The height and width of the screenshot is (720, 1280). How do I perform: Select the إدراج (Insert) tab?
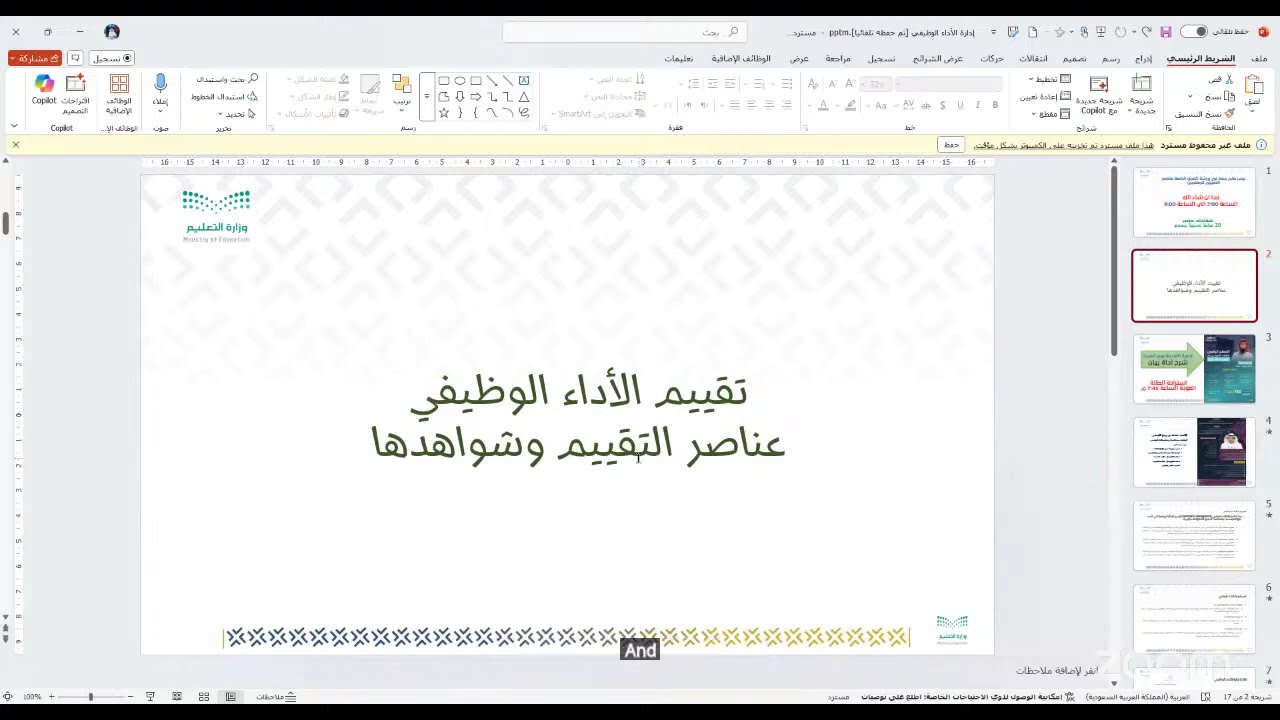tap(1144, 58)
